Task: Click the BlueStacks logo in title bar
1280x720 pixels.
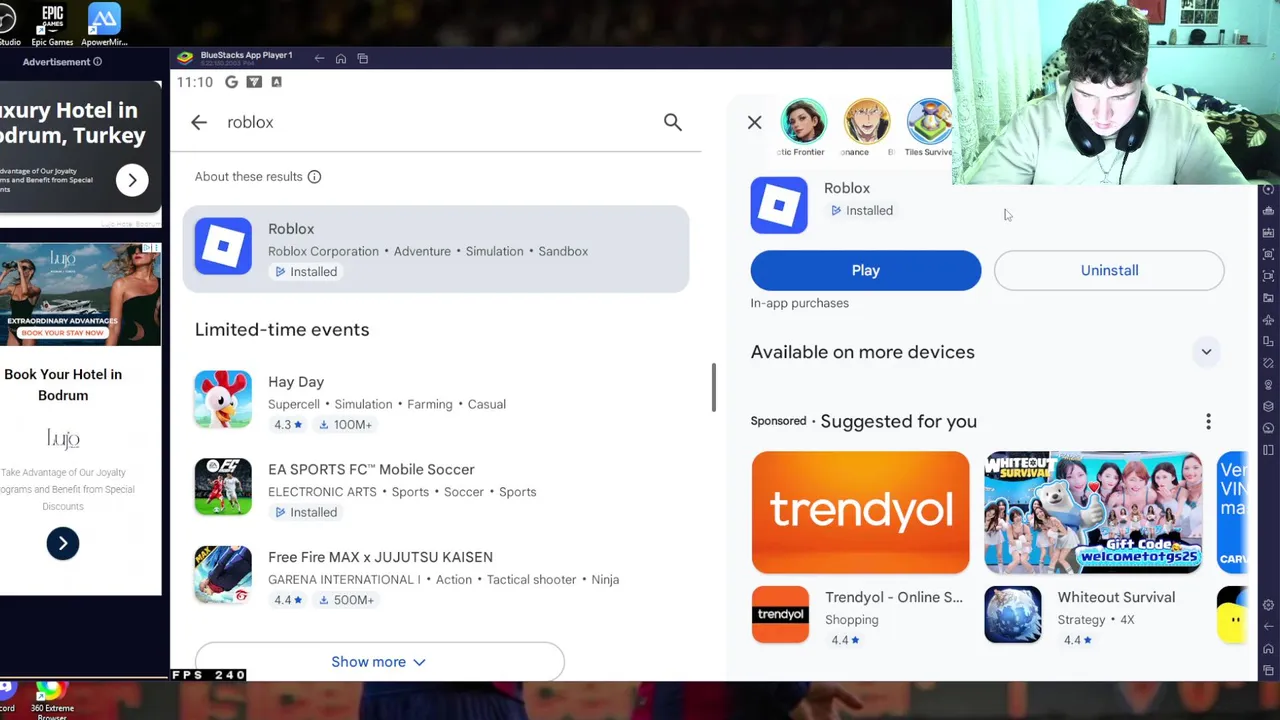Action: pos(185,58)
